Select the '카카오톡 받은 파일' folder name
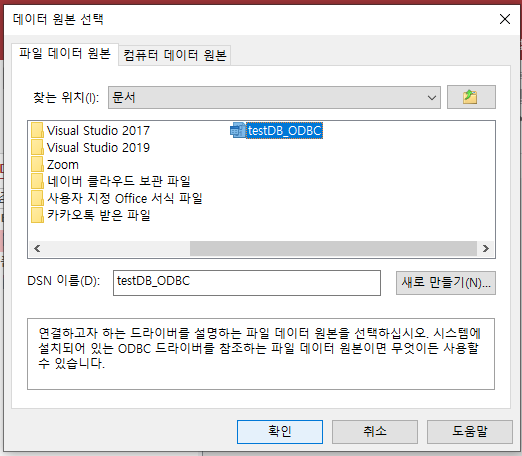The image size is (522, 456). pyautogui.click(x=99, y=215)
